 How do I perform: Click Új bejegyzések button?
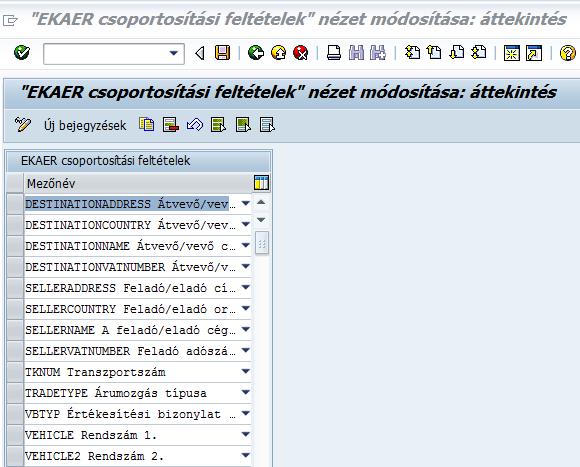click(85, 126)
